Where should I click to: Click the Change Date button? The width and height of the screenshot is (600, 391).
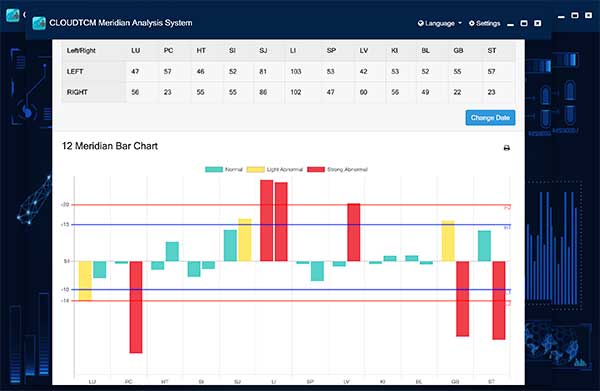tap(490, 118)
